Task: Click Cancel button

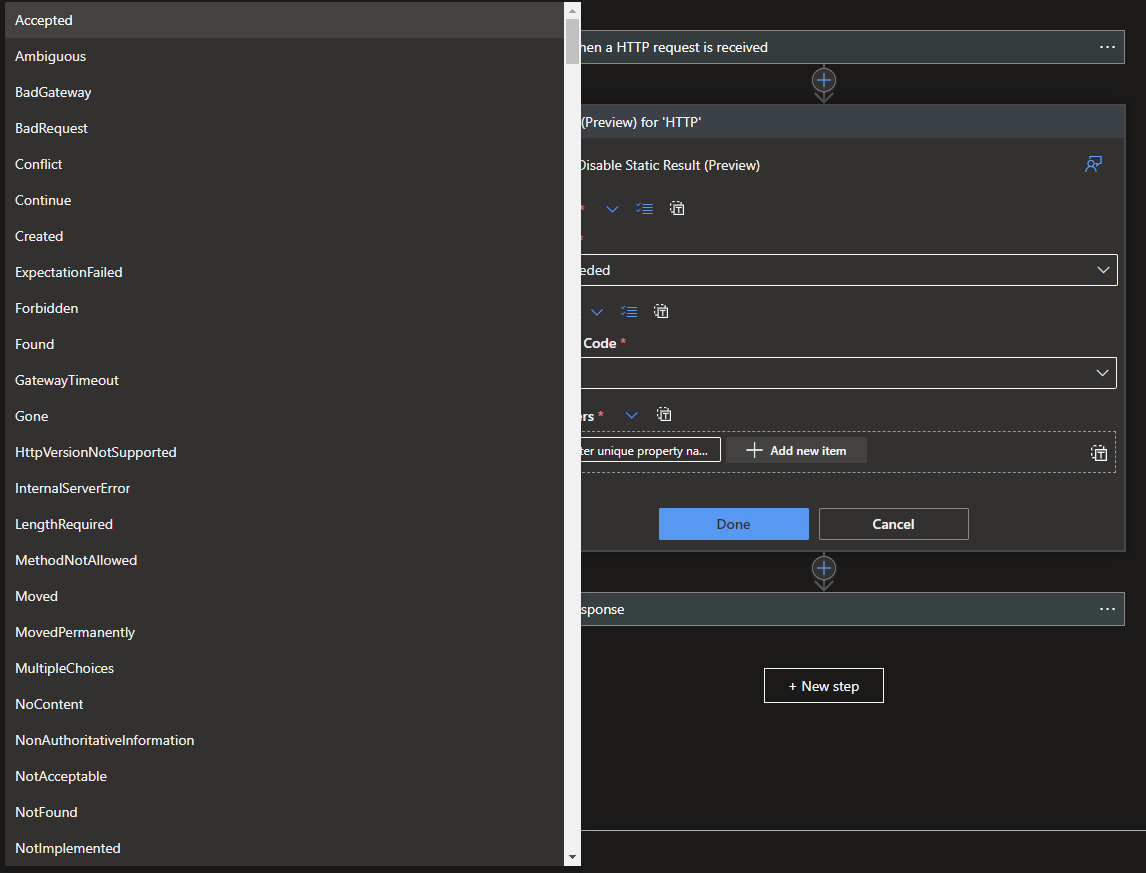Action: point(893,524)
